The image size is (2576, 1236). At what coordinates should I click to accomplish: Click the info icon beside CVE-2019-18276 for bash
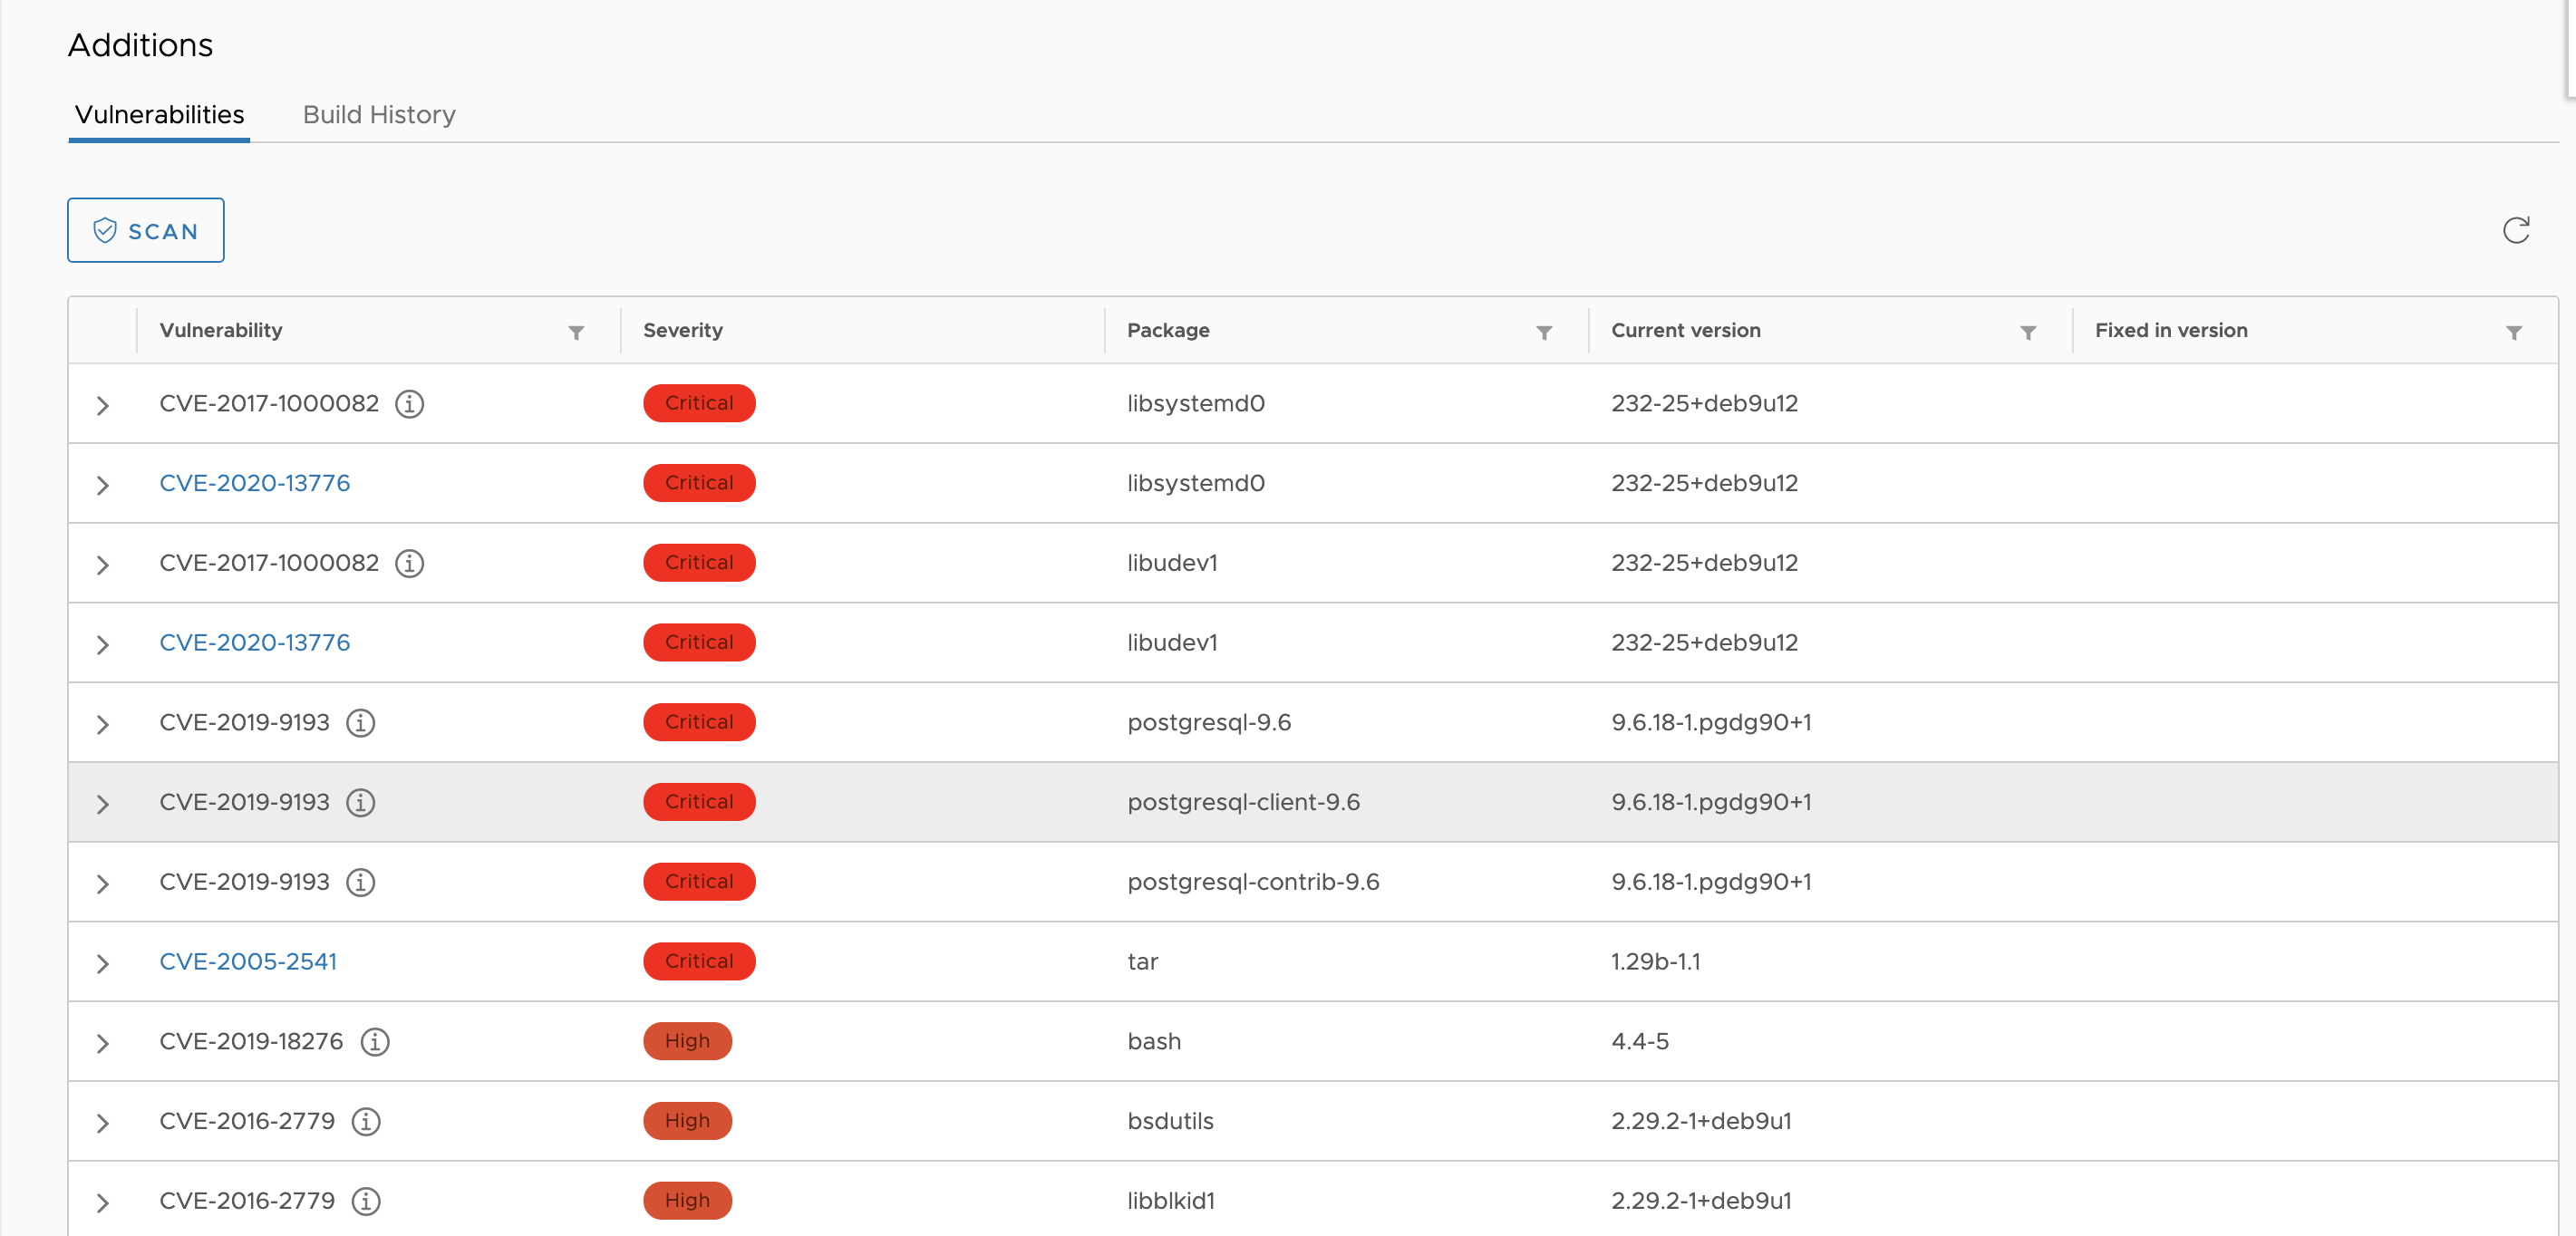(x=375, y=1042)
